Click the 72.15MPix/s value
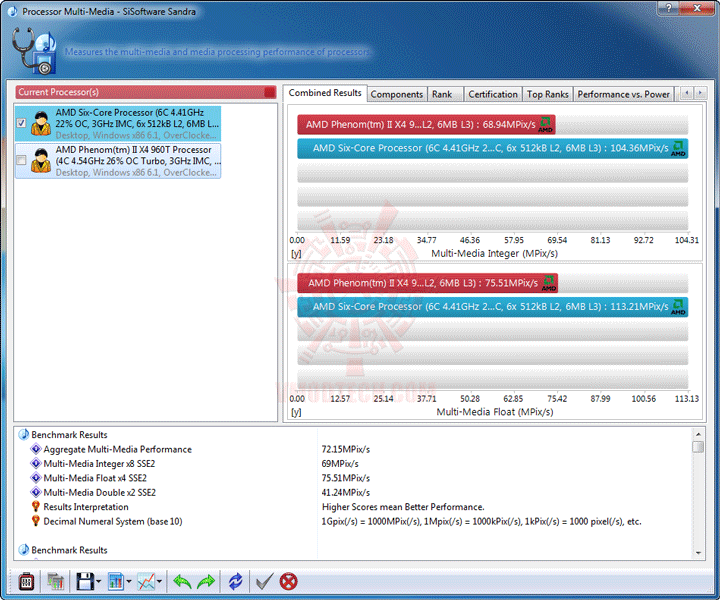 (346, 449)
